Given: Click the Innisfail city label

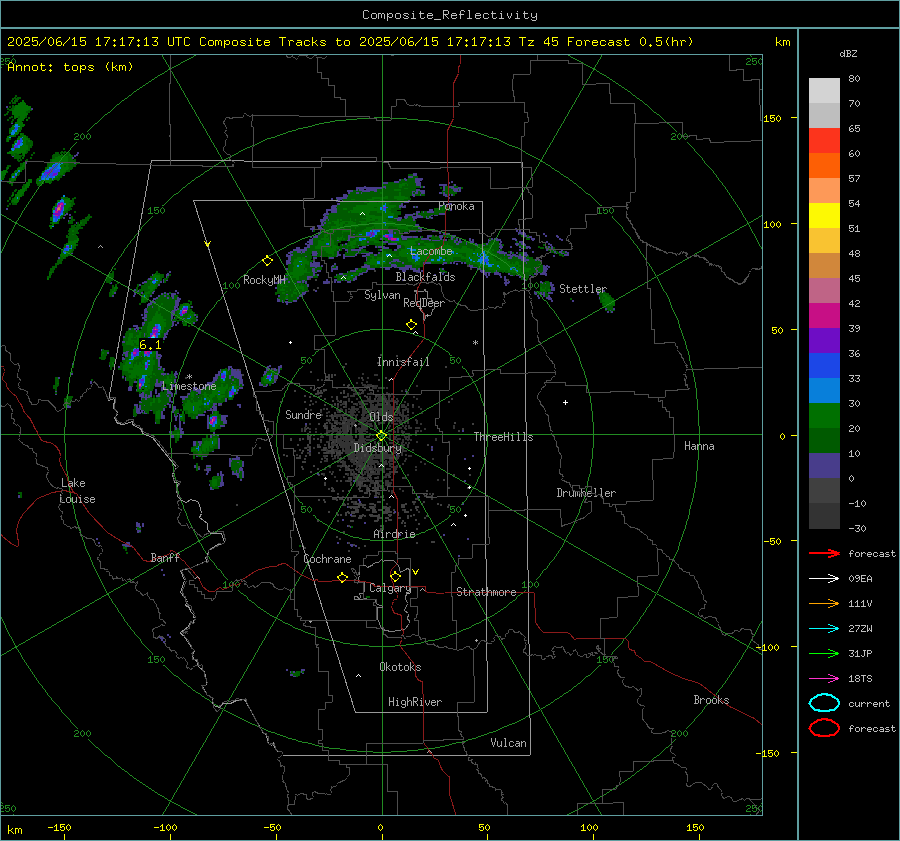Looking at the screenshot, I should [403, 362].
